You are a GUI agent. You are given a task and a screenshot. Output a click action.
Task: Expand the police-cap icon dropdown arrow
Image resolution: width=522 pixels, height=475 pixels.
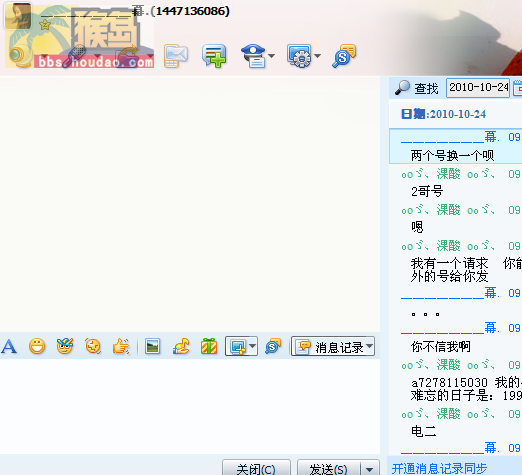[272, 56]
